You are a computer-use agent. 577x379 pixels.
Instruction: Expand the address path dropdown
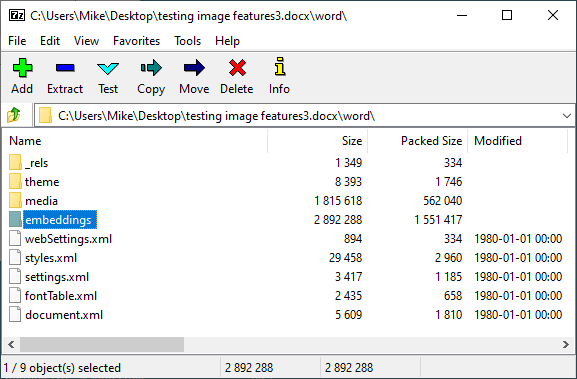click(567, 116)
